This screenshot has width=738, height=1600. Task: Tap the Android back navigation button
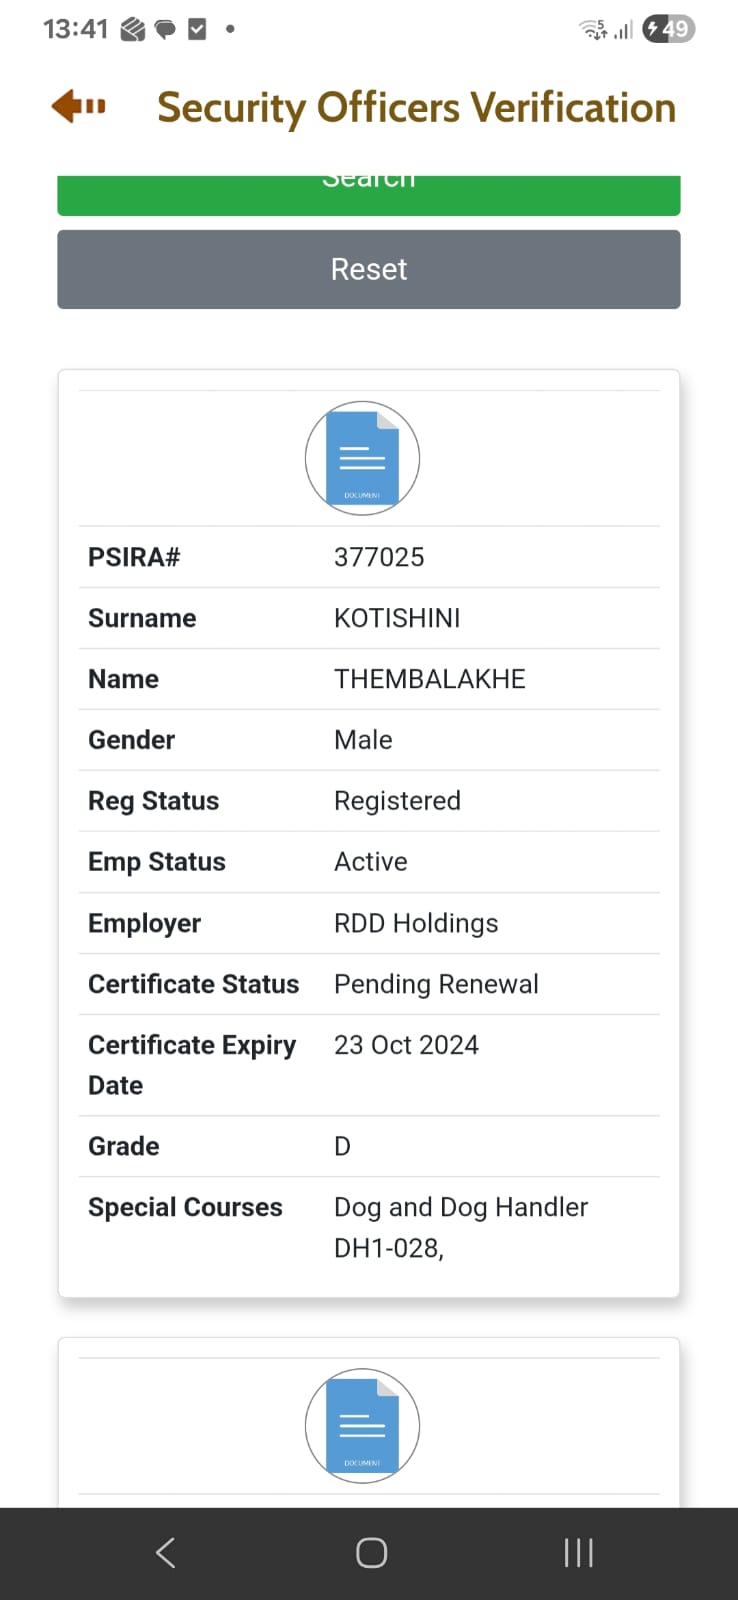point(166,1552)
